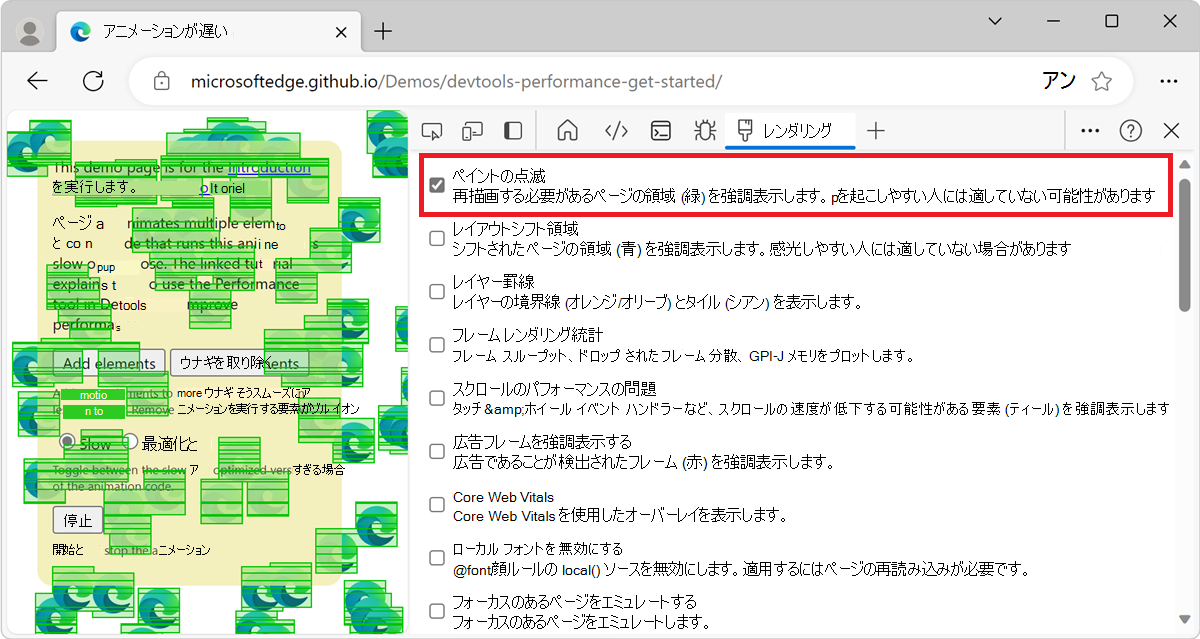Viewport: 1200px width, 639px height.
Task: Open the Issues bug icon
Action: pos(704,130)
